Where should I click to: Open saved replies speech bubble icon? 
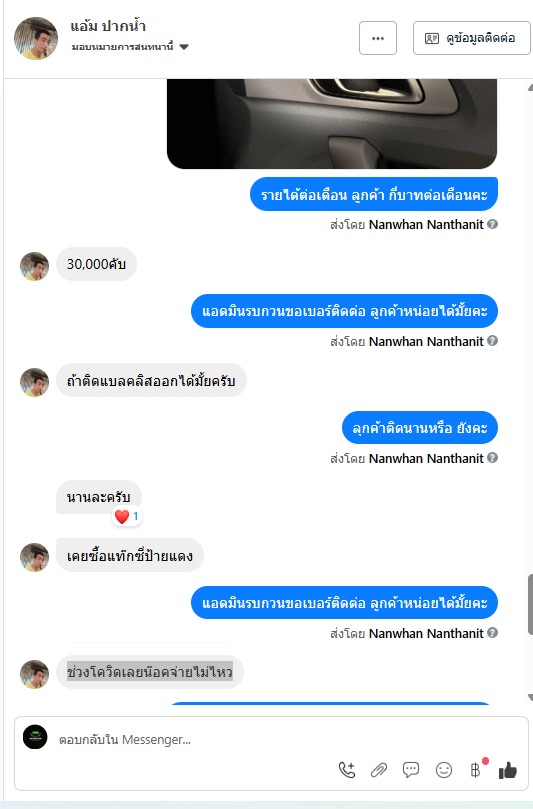[411, 770]
